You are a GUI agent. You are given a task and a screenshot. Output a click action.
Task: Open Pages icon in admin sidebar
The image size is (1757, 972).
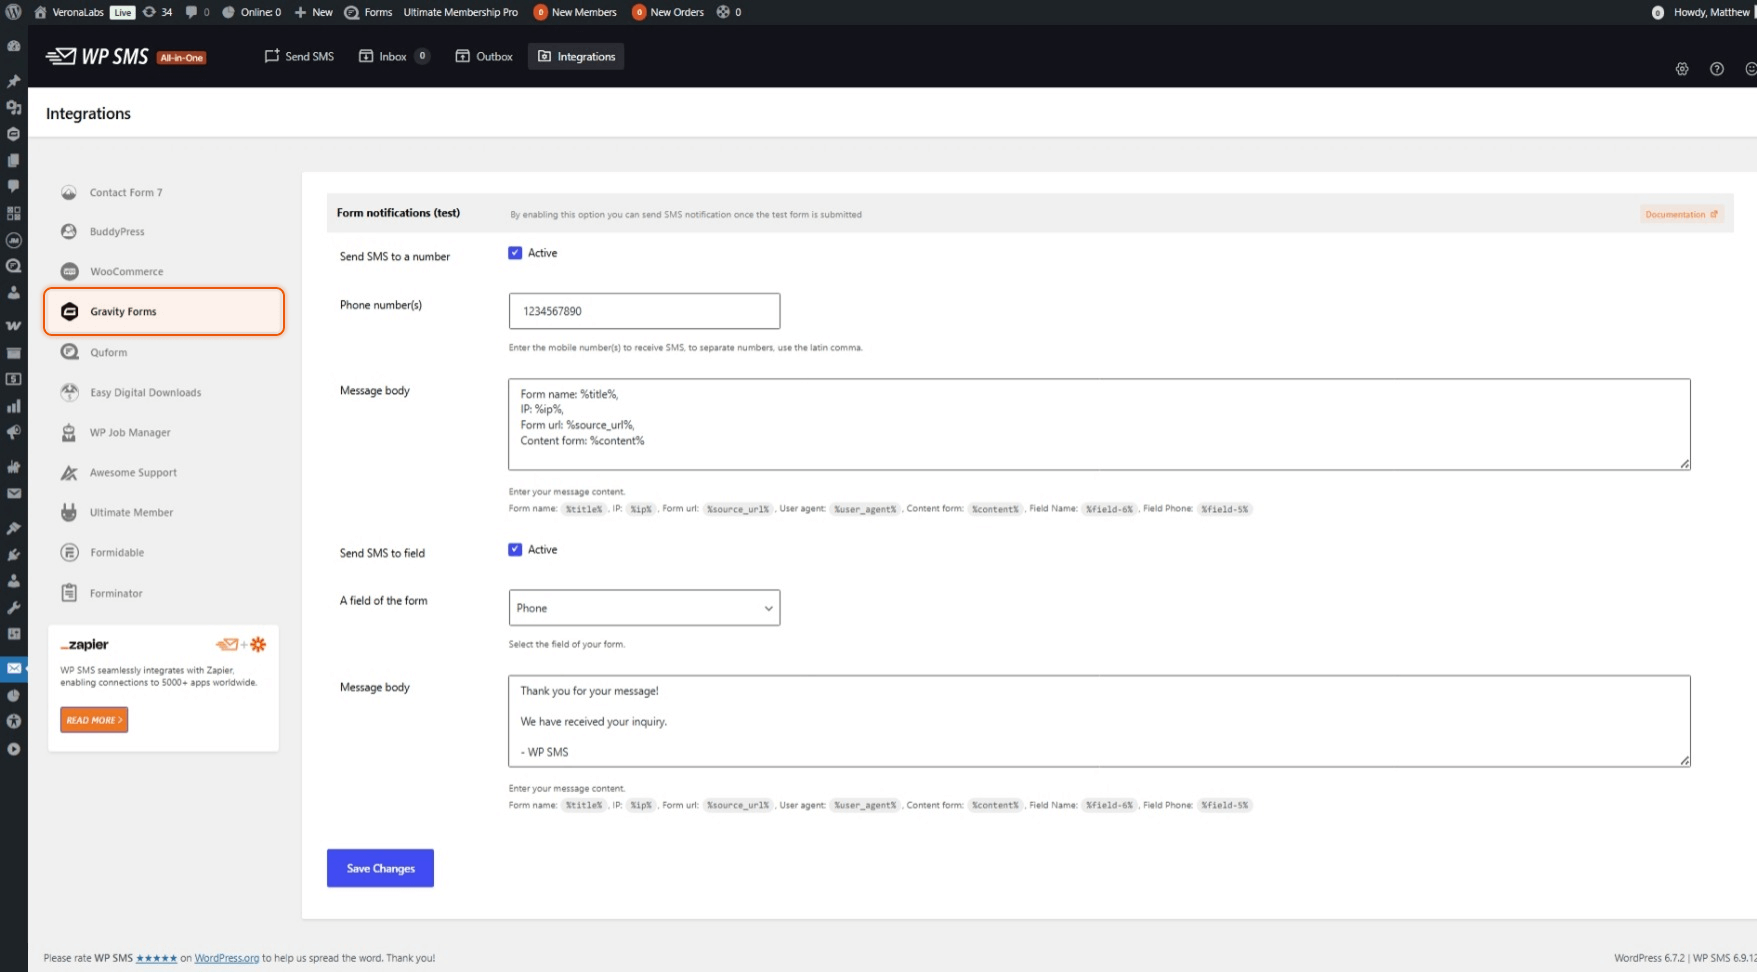(14, 160)
